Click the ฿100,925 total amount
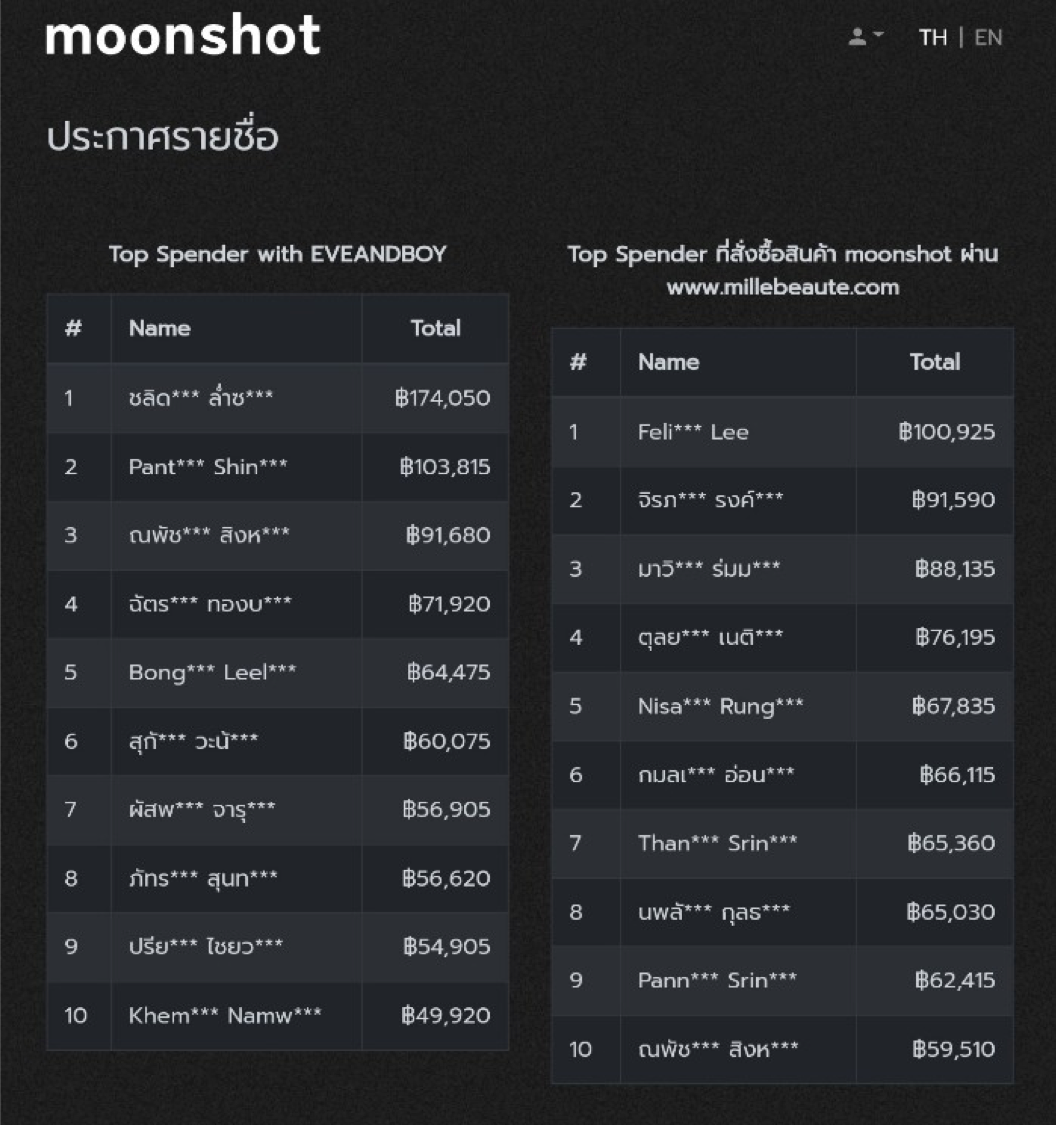 947,432
